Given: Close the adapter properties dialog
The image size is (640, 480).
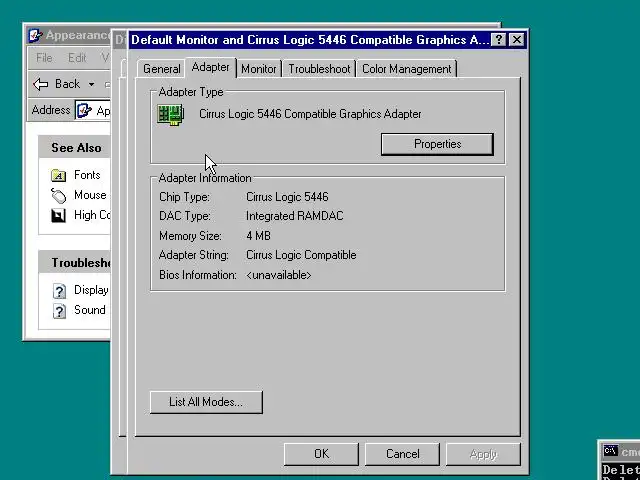Looking at the screenshot, I should click(517, 40).
